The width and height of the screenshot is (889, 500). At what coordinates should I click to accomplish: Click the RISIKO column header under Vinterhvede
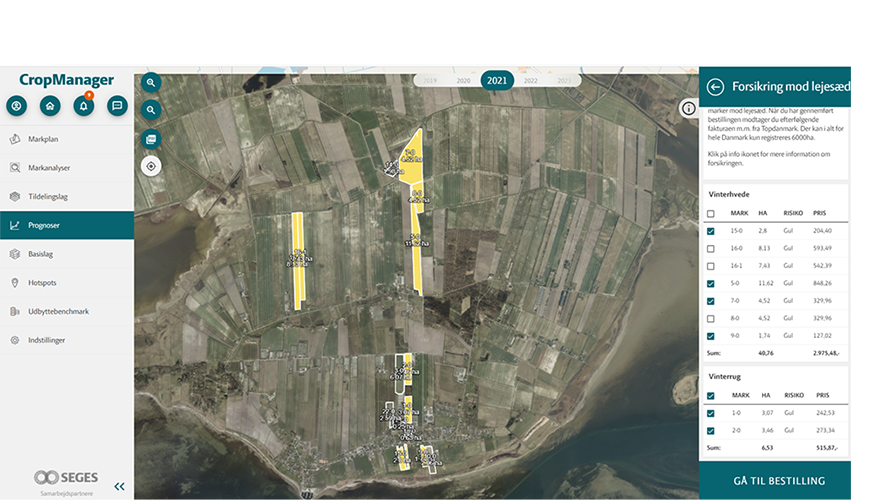(x=793, y=213)
